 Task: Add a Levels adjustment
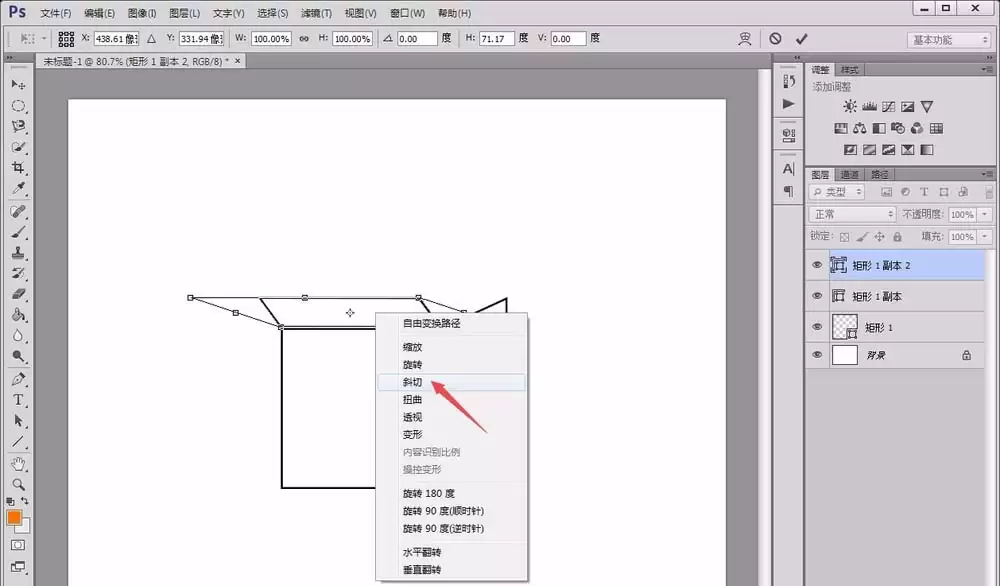869,106
